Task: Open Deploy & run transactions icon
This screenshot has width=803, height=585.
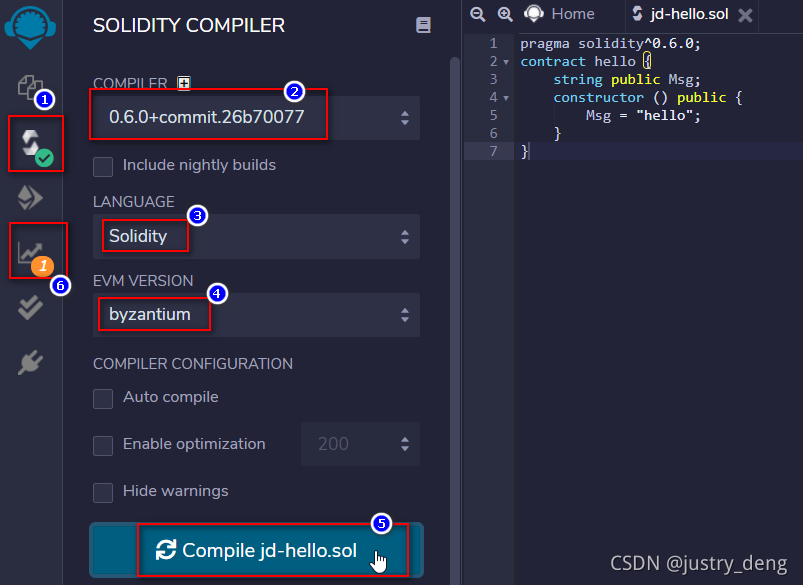Action: pos(30,198)
